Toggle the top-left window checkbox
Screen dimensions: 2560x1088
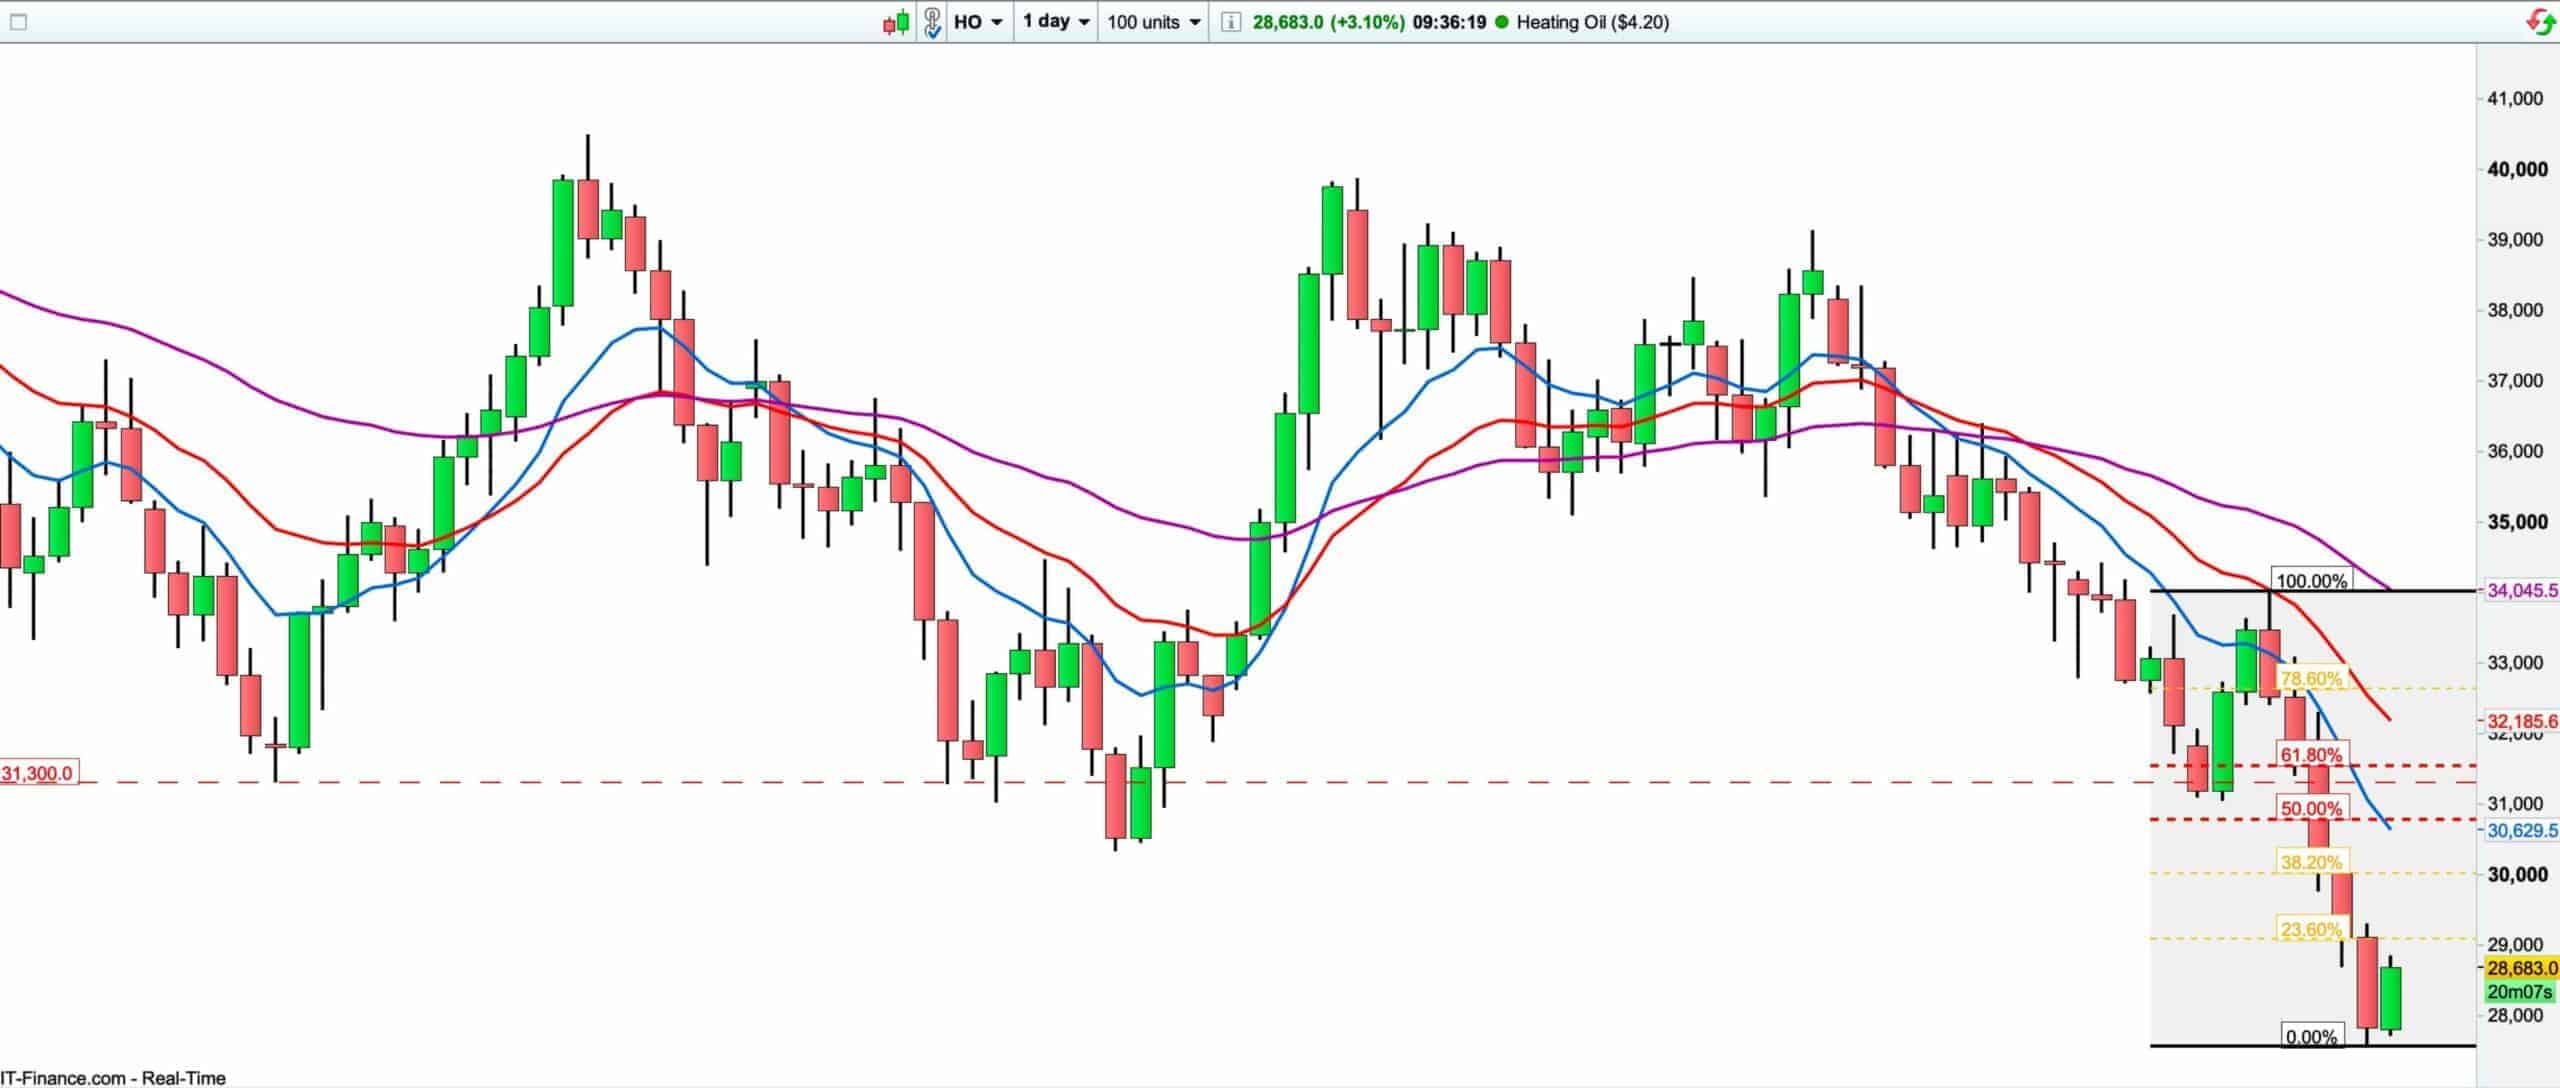point(18,22)
